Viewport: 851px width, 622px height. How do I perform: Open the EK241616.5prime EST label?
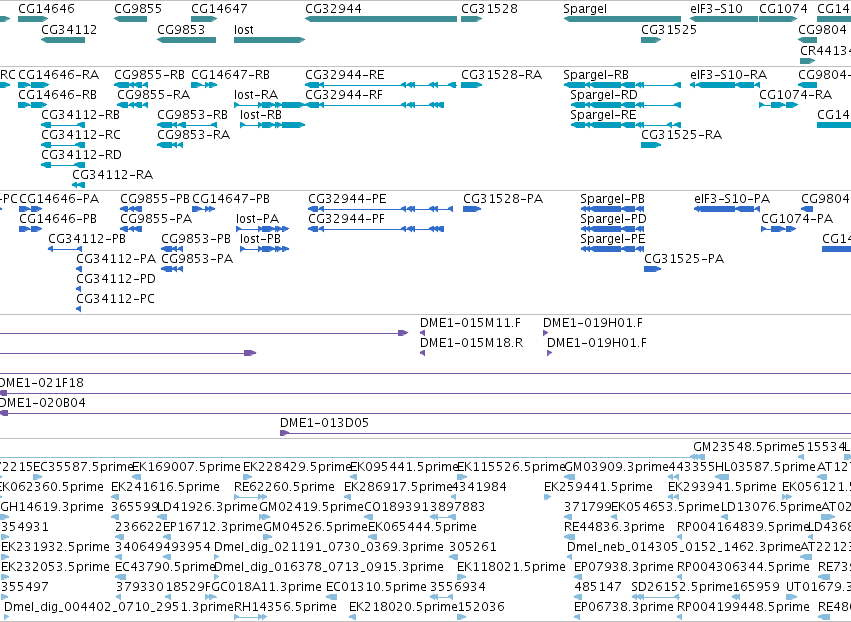pos(166,487)
